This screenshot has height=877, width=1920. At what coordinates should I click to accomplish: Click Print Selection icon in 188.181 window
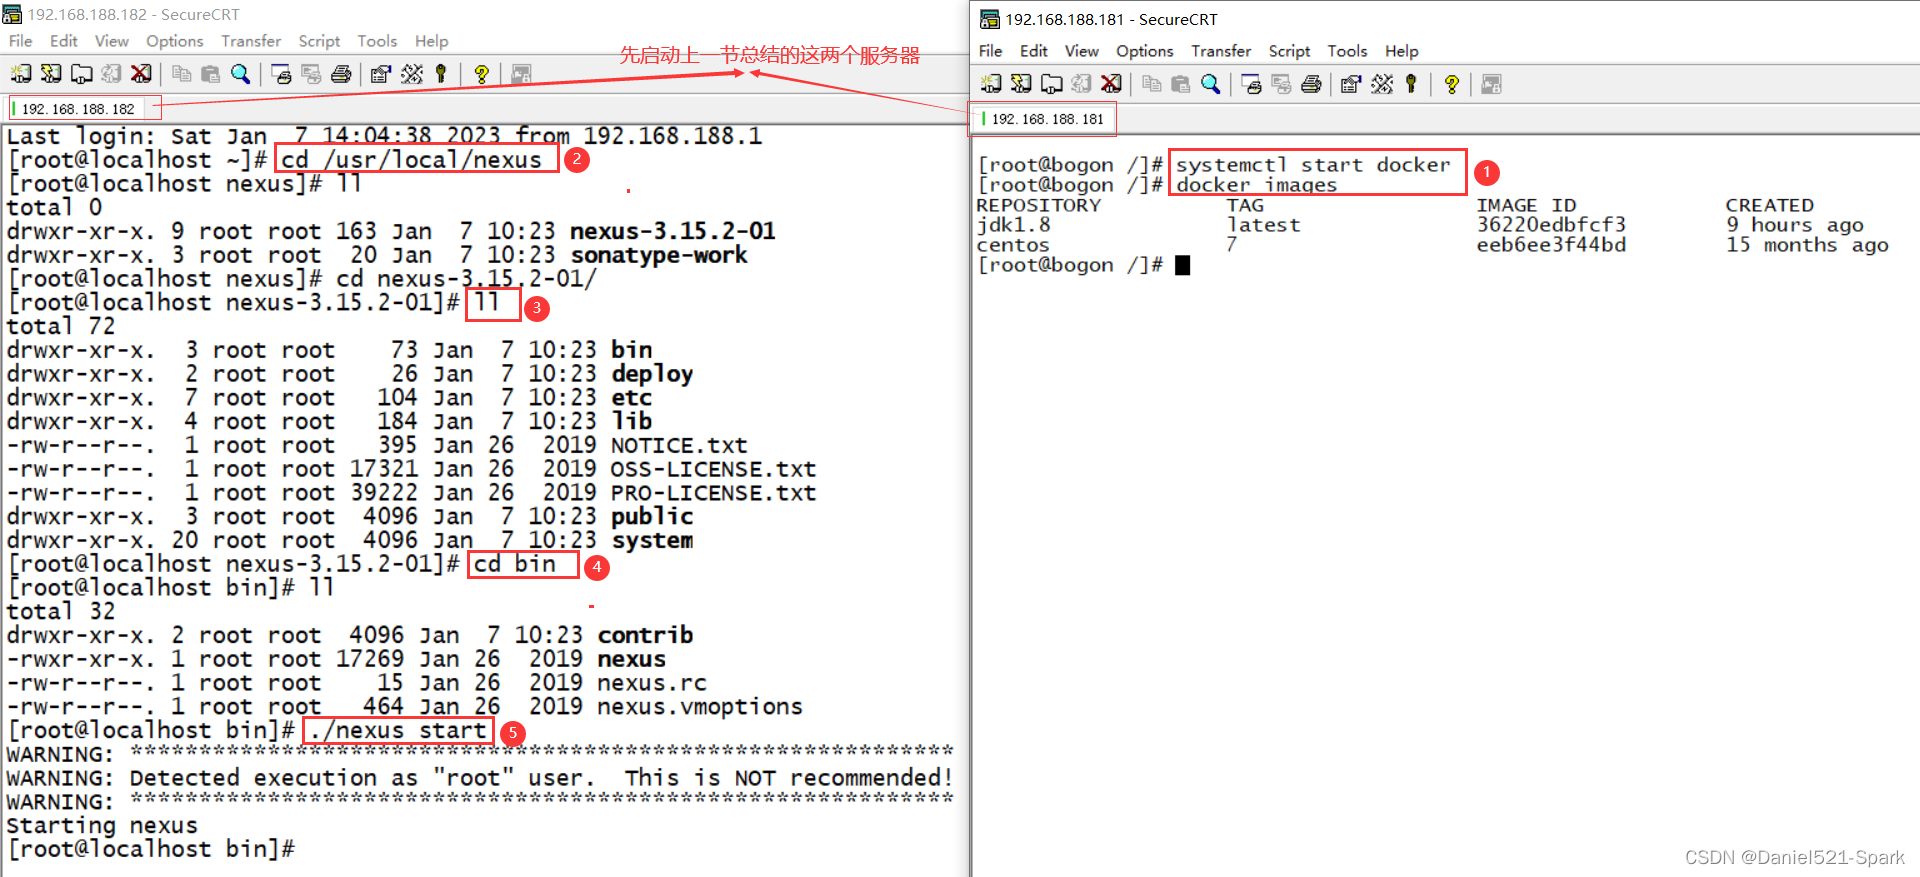pos(1281,84)
